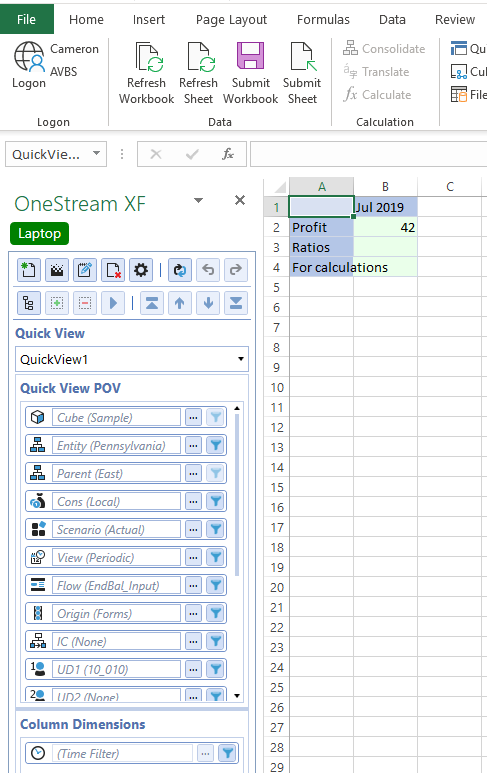This screenshot has height=773, width=487.
Task: Select the For calculations cell
Action: click(x=321, y=267)
